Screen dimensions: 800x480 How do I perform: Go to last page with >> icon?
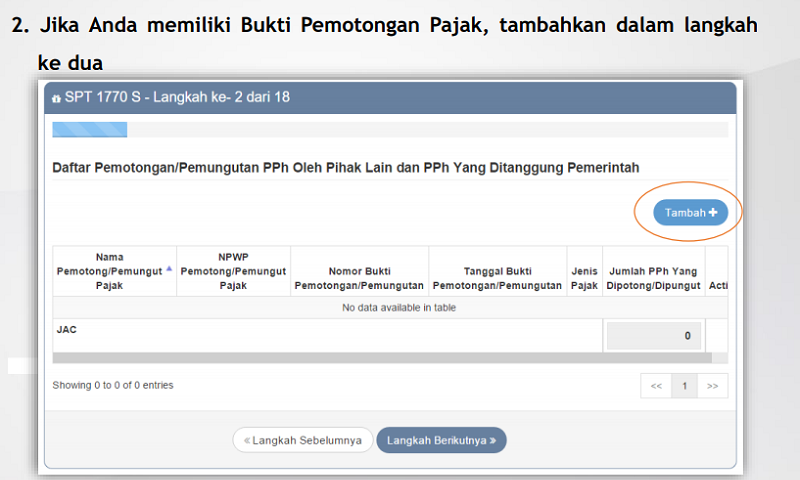pos(713,385)
